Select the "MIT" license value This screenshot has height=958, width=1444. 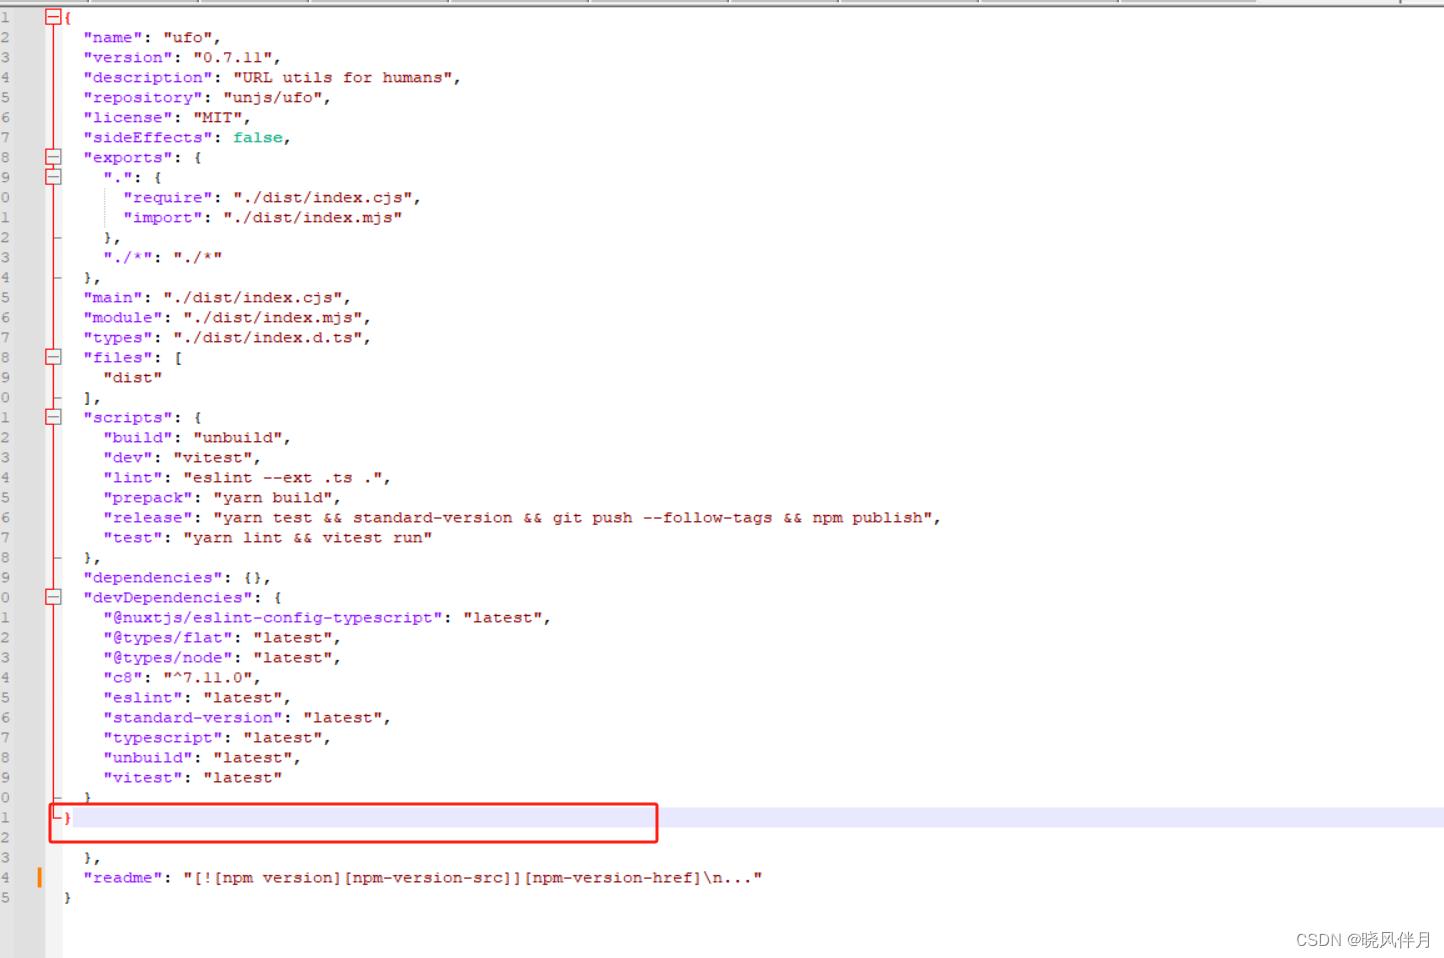click(218, 118)
